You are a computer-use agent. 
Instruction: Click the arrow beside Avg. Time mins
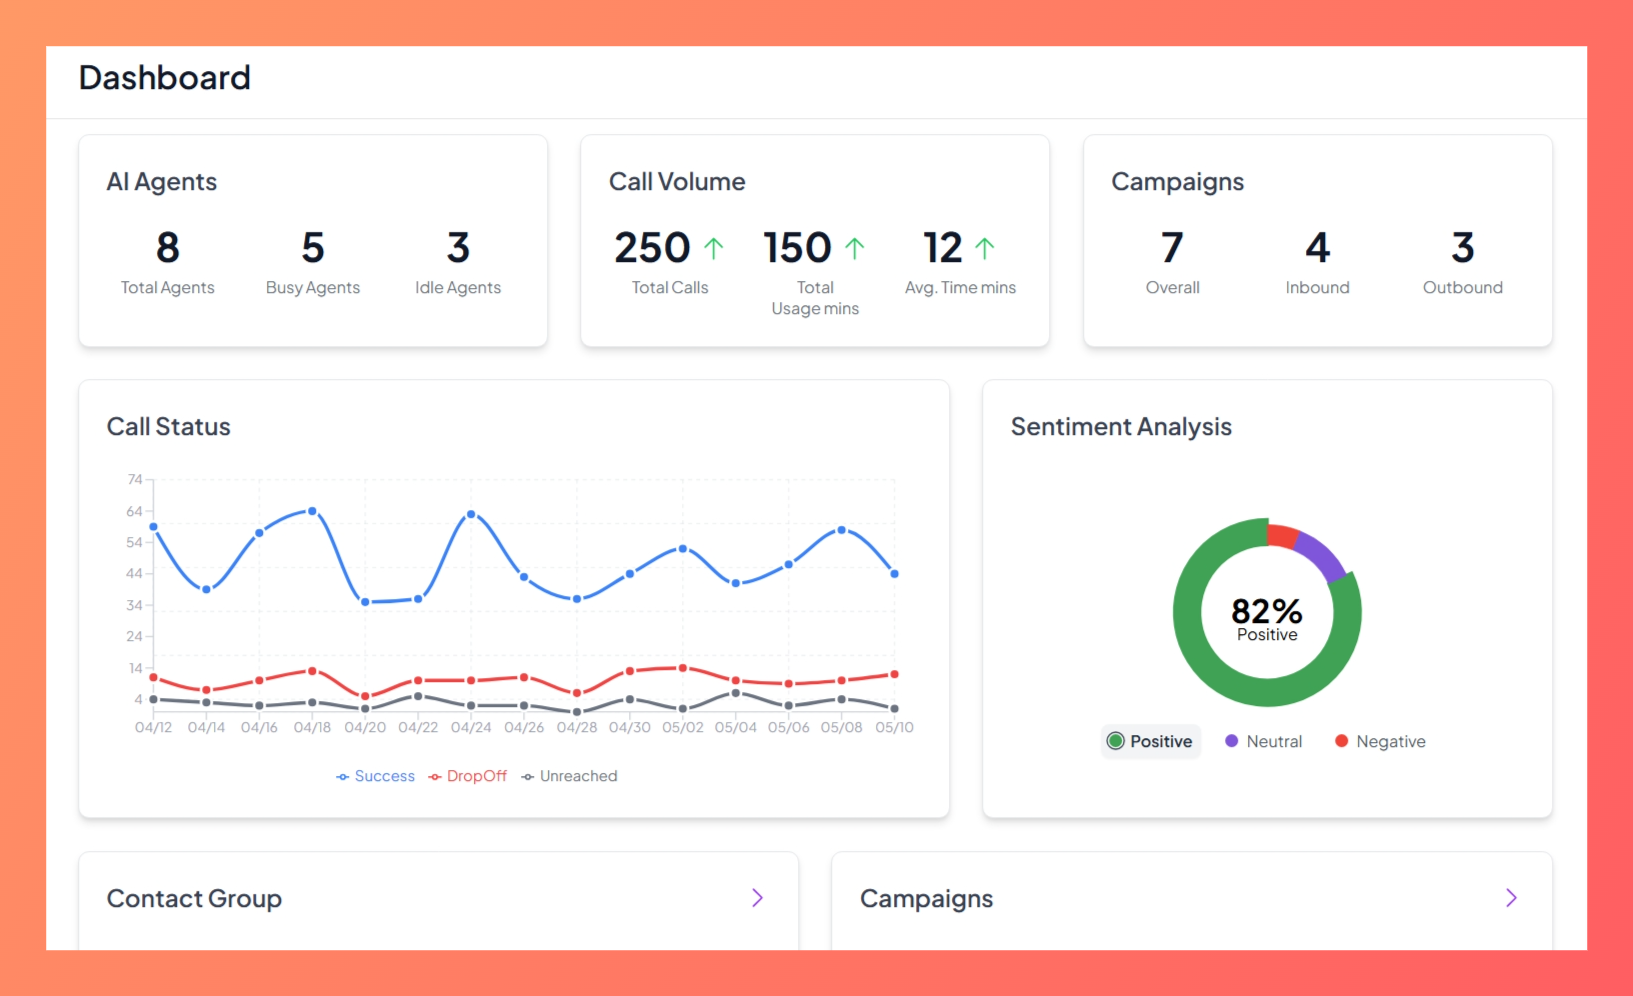[x=984, y=248]
